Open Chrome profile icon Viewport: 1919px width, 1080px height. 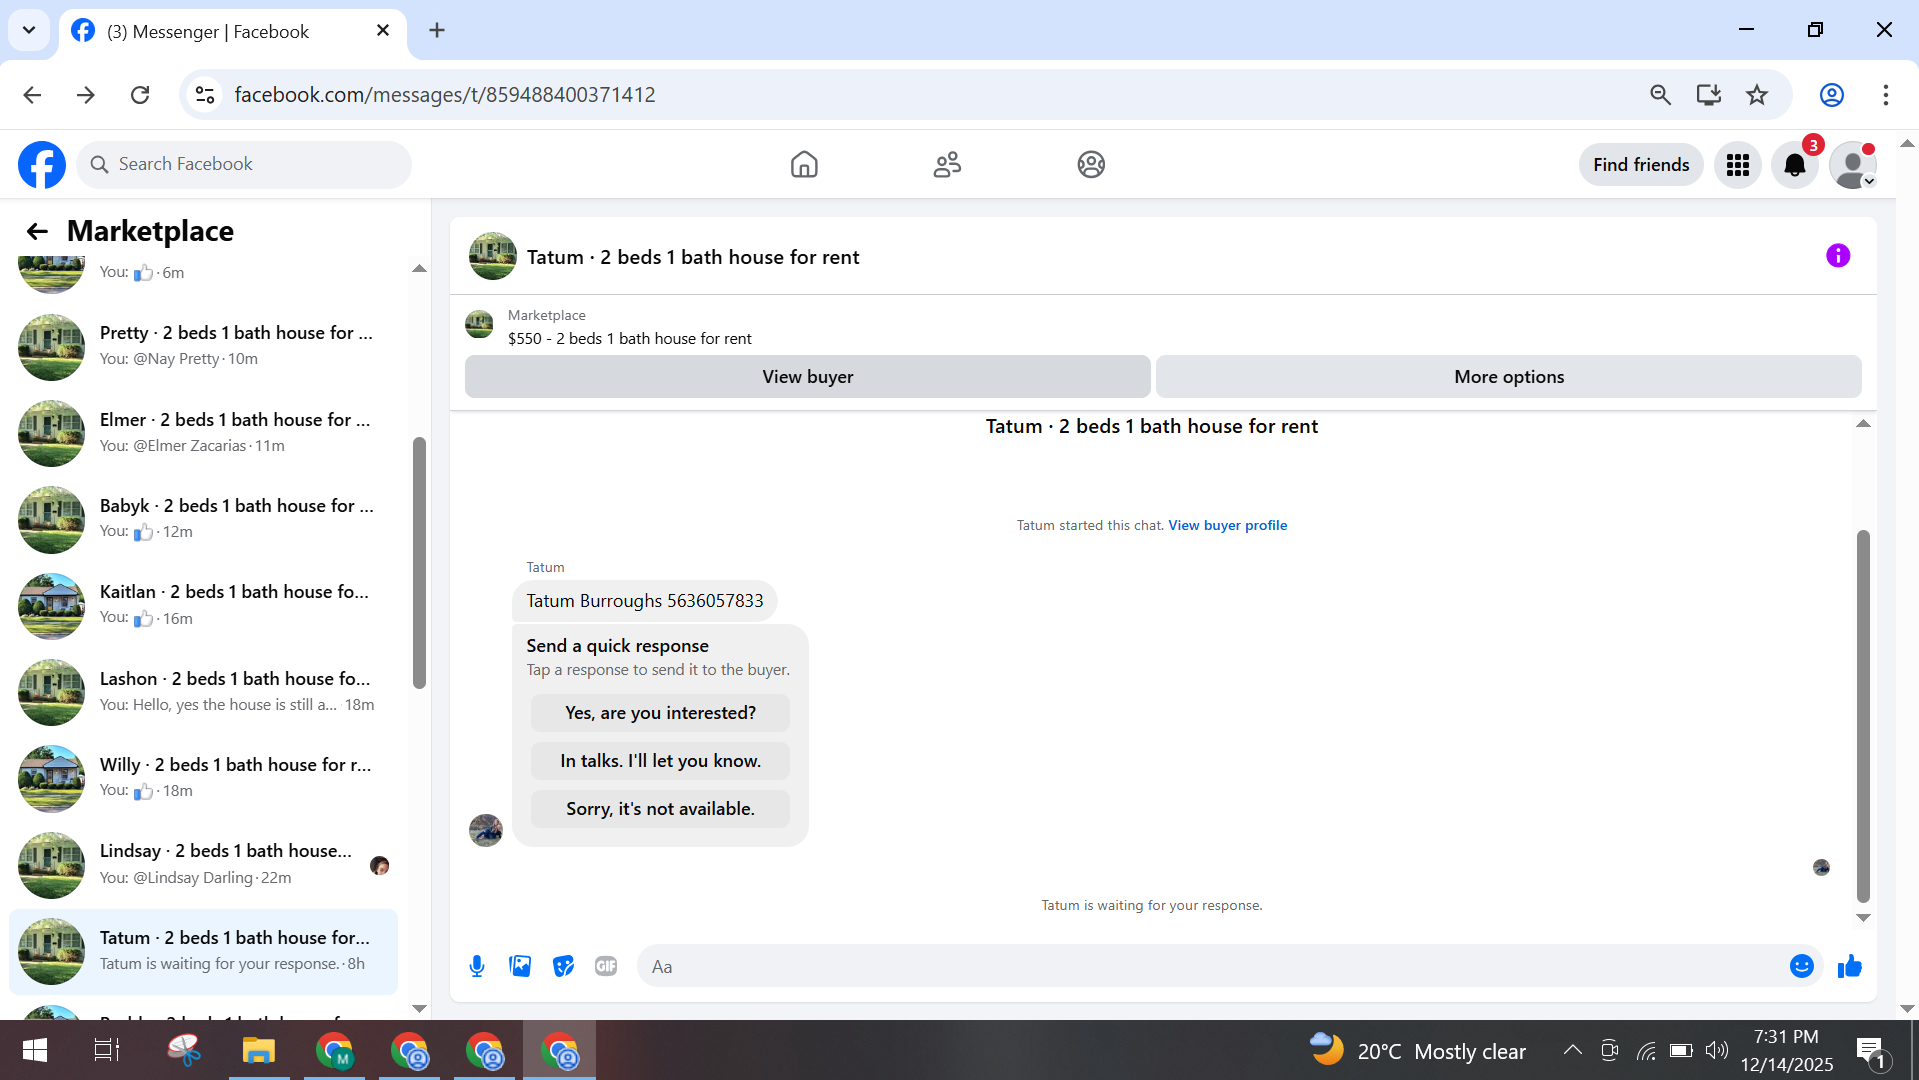point(1832,95)
